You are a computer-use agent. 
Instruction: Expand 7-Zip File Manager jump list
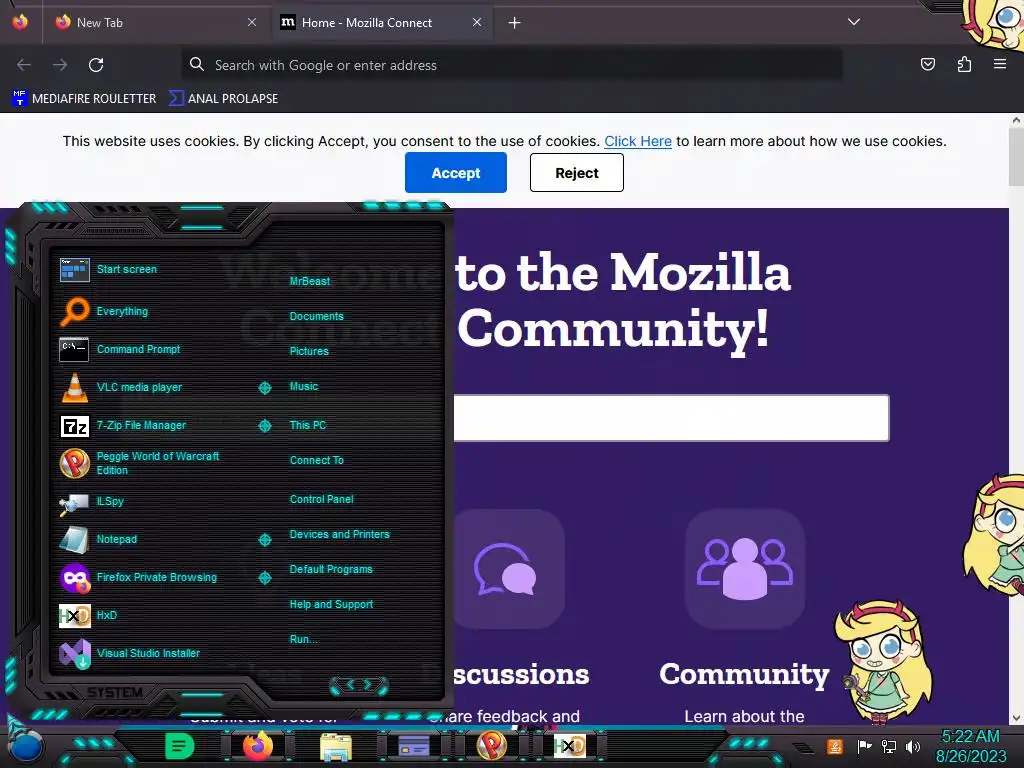(x=264, y=426)
